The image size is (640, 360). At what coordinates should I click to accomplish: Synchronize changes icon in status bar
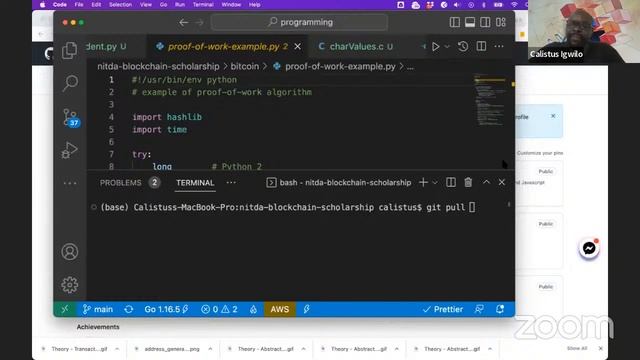[x=129, y=309]
